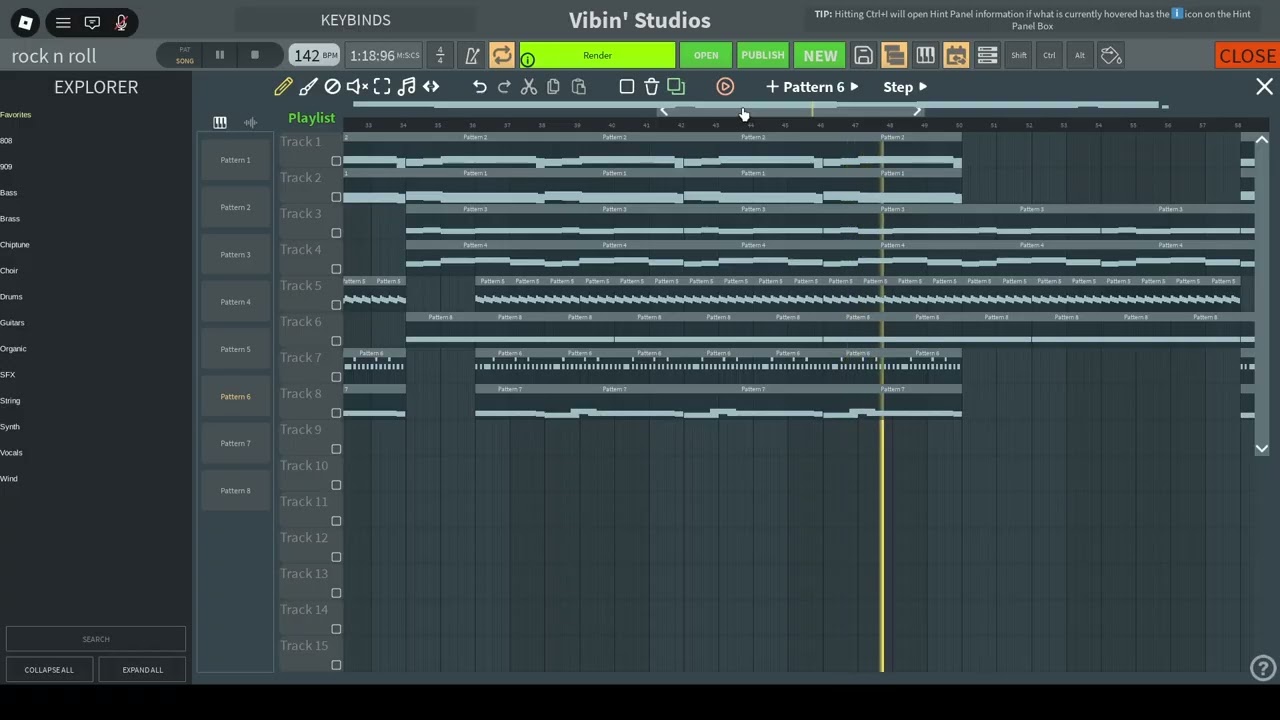Toggle the orange loop button
This screenshot has height=720, width=1280.
[502, 56]
